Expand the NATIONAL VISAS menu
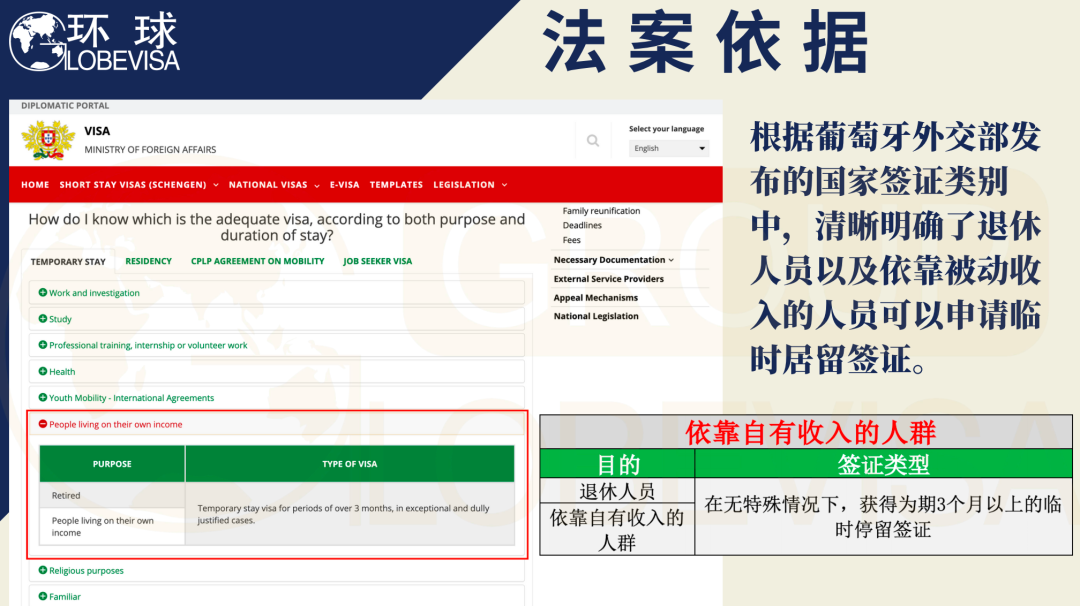This screenshot has width=1080, height=606. click(274, 185)
